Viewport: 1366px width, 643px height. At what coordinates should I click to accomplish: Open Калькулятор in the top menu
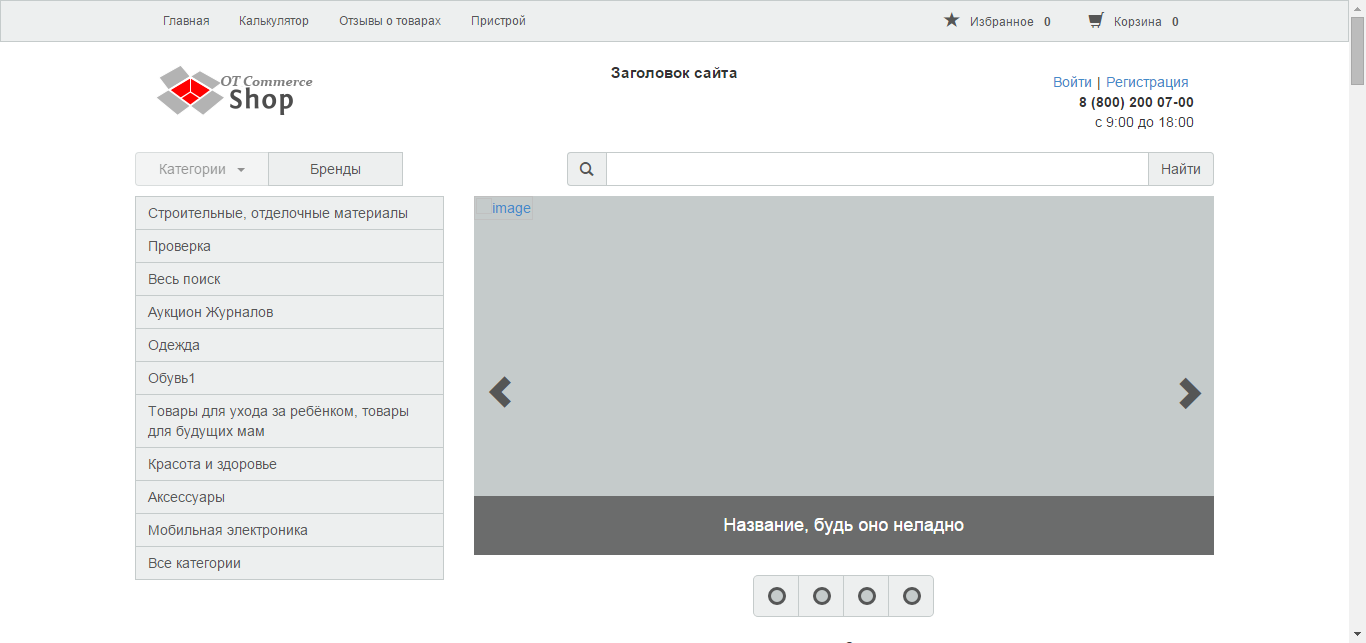coord(274,21)
